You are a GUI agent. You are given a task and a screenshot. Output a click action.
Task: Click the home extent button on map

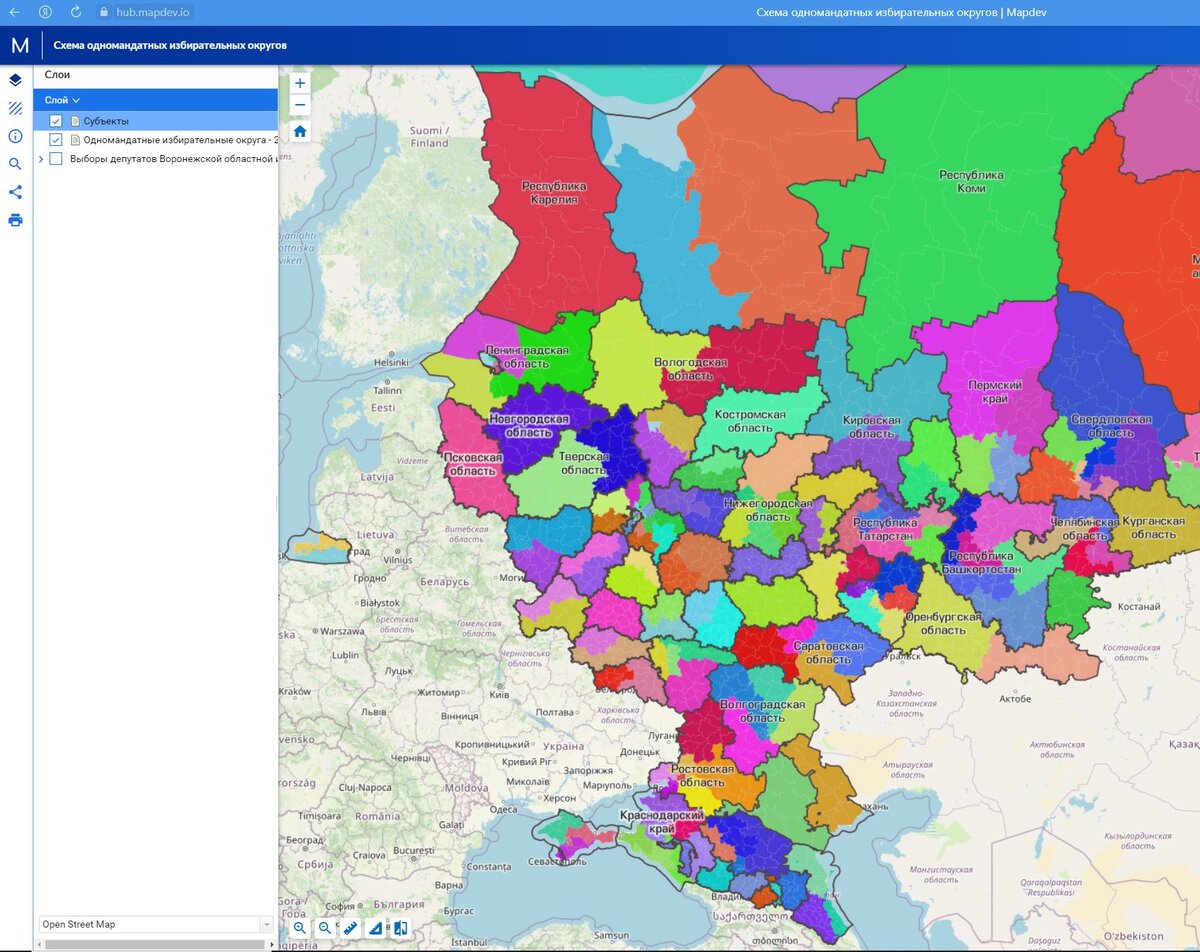(299, 131)
